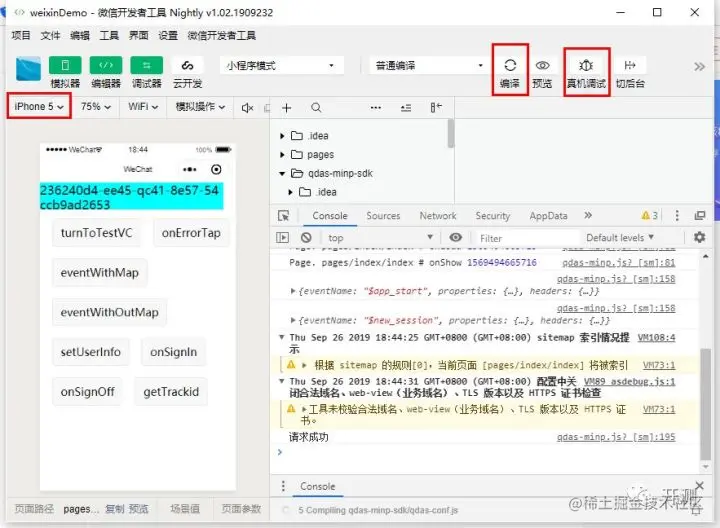This screenshot has height=528, width=720.
Task: Show more devtools tabs chevron
Action: tap(588, 215)
